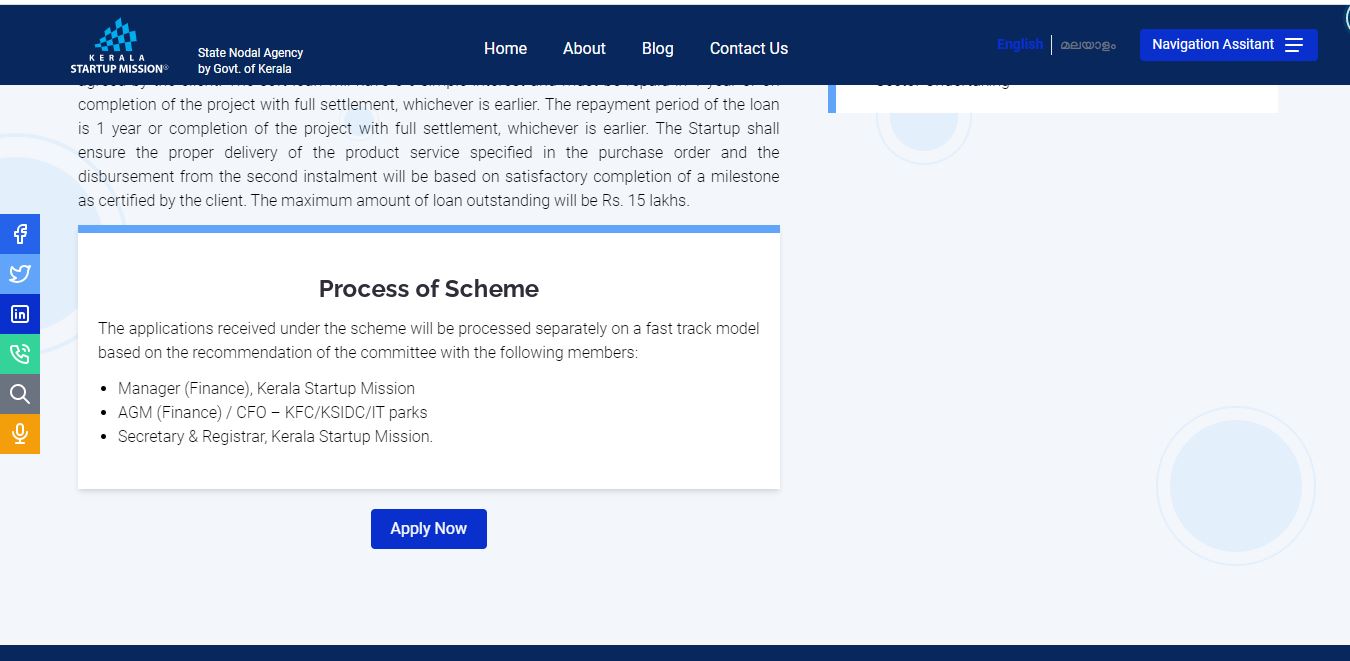1350x661 pixels.
Task: Visit the Contact Us page
Action: 748,48
